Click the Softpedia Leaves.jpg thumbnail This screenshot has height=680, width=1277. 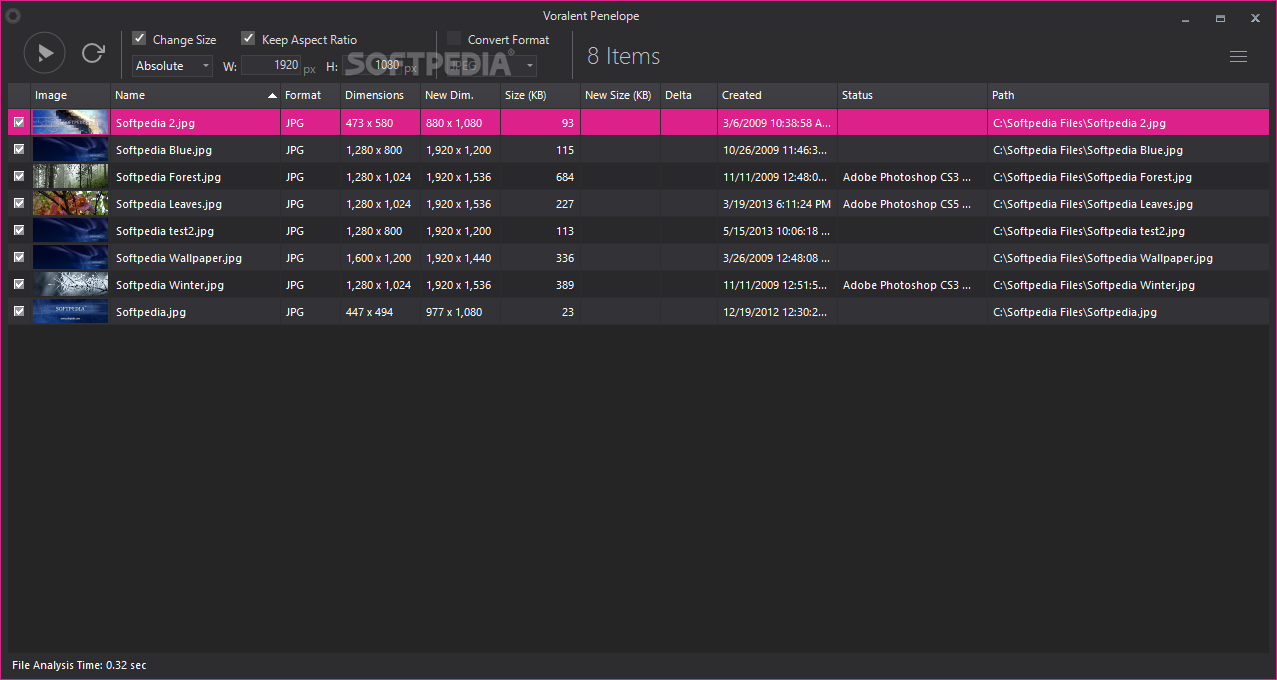pos(70,203)
